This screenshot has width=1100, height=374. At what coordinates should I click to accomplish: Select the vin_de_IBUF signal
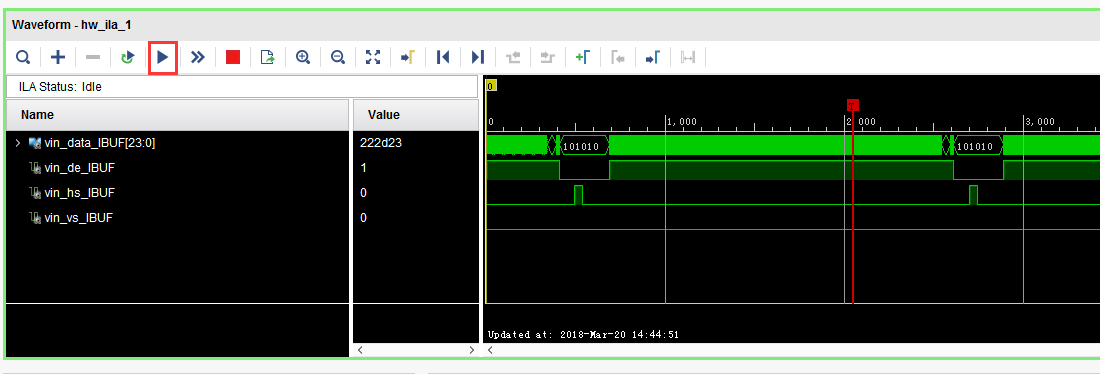click(79, 168)
